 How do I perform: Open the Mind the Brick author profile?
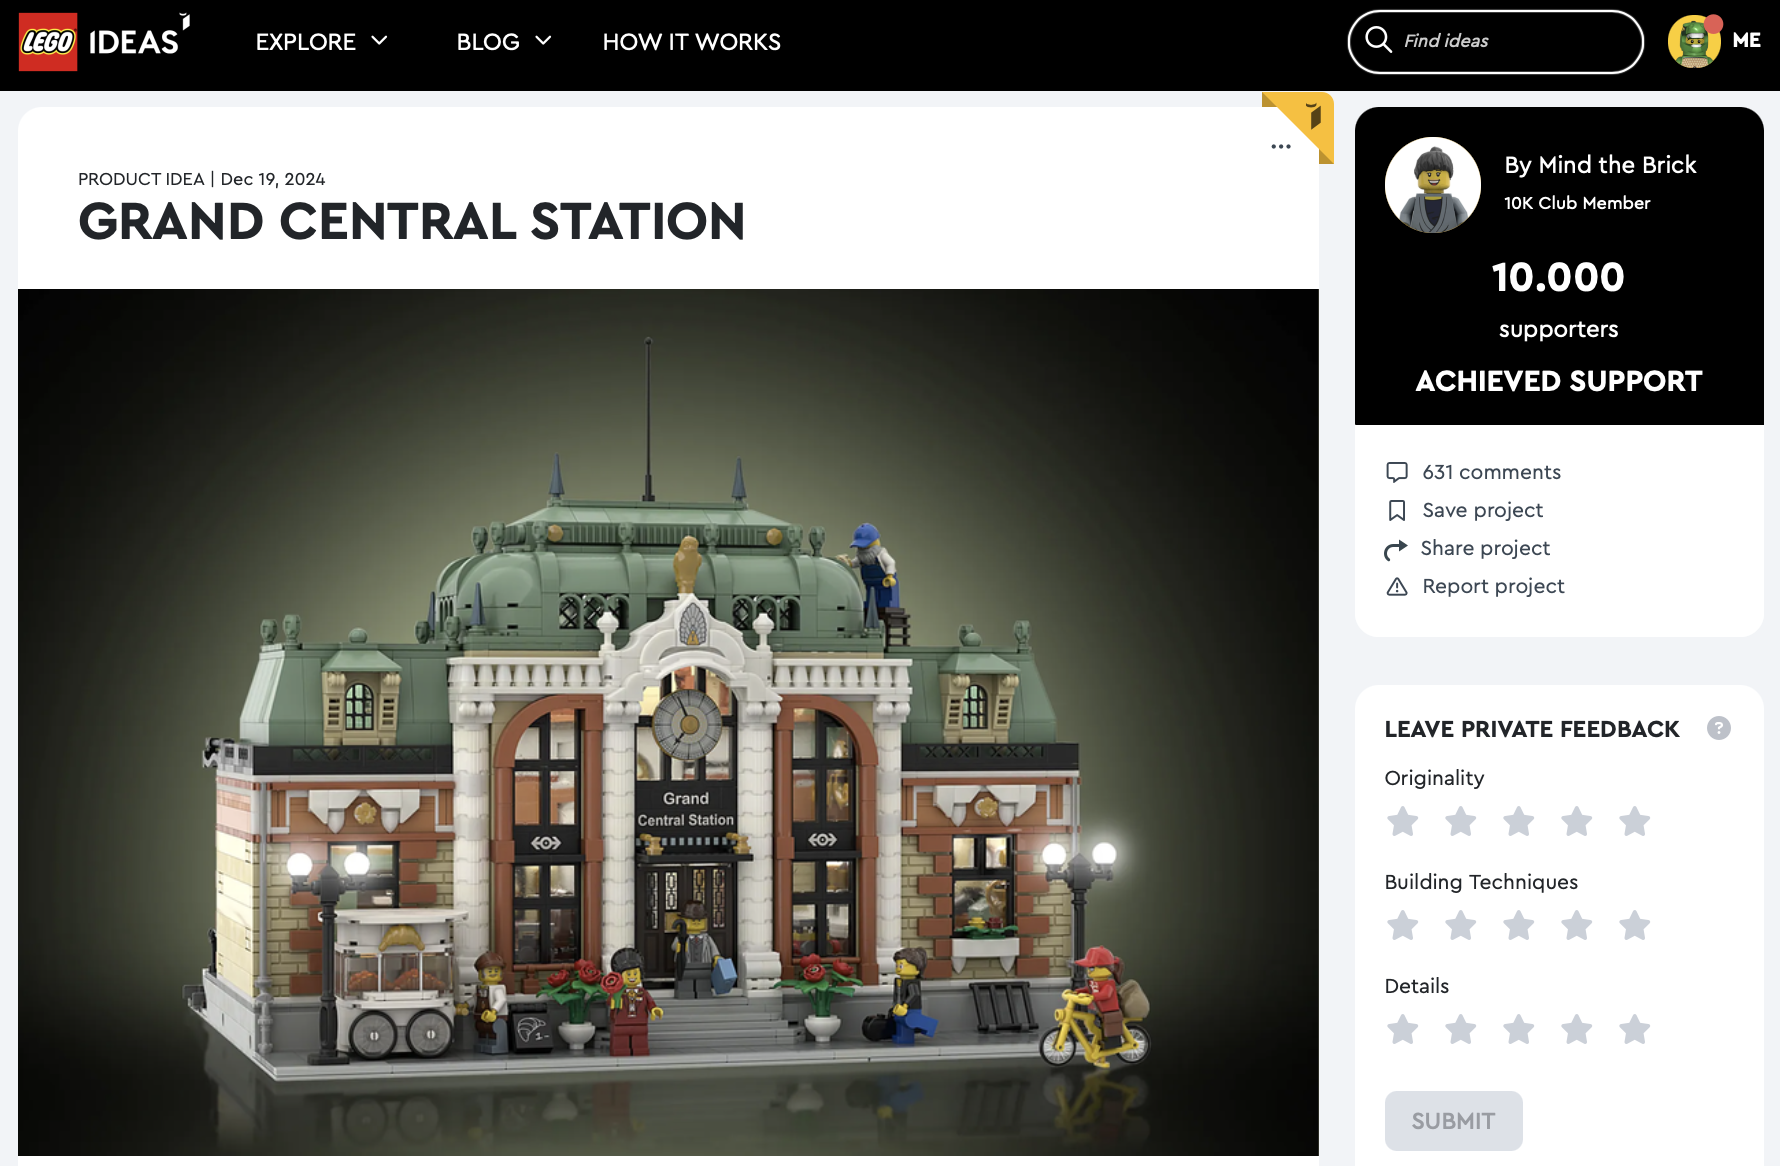pos(1600,165)
